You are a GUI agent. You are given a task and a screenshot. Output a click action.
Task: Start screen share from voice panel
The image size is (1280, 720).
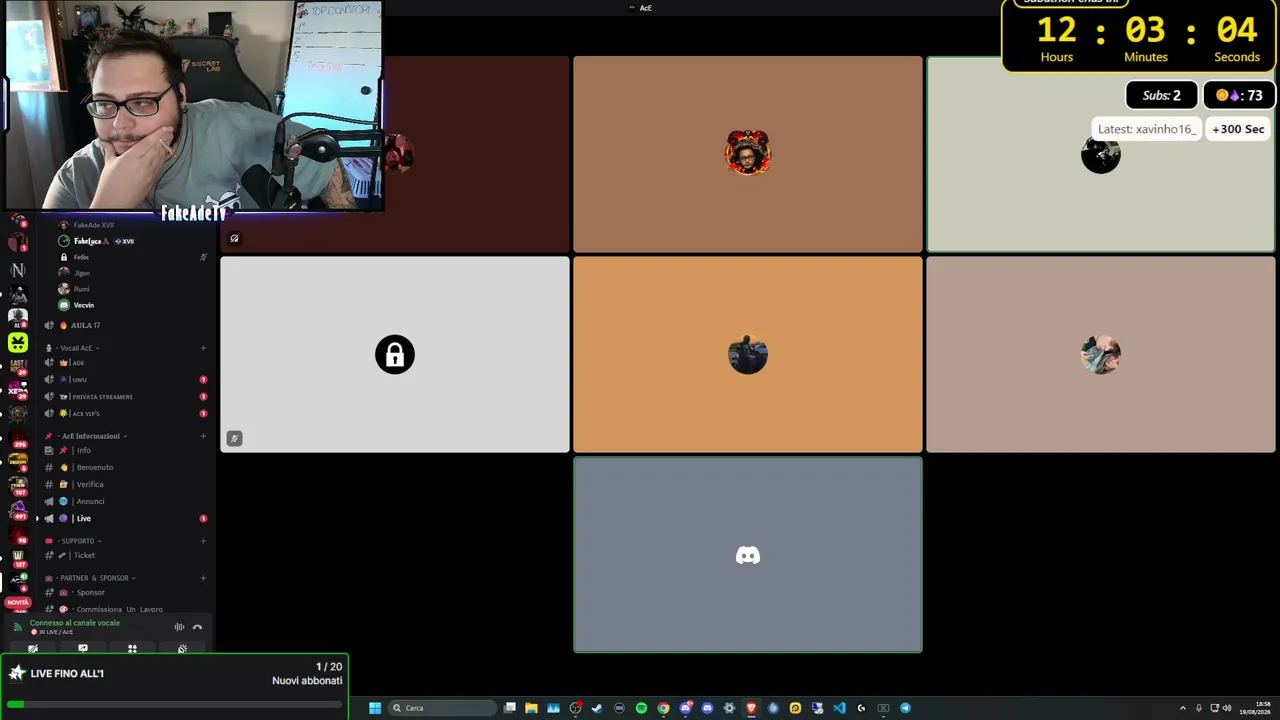tap(83, 648)
